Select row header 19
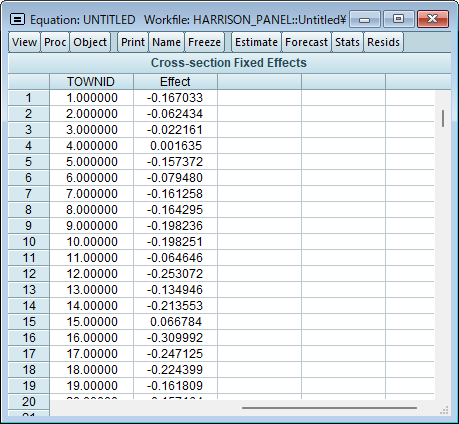This screenshot has height=424, width=459. click(x=29, y=386)
